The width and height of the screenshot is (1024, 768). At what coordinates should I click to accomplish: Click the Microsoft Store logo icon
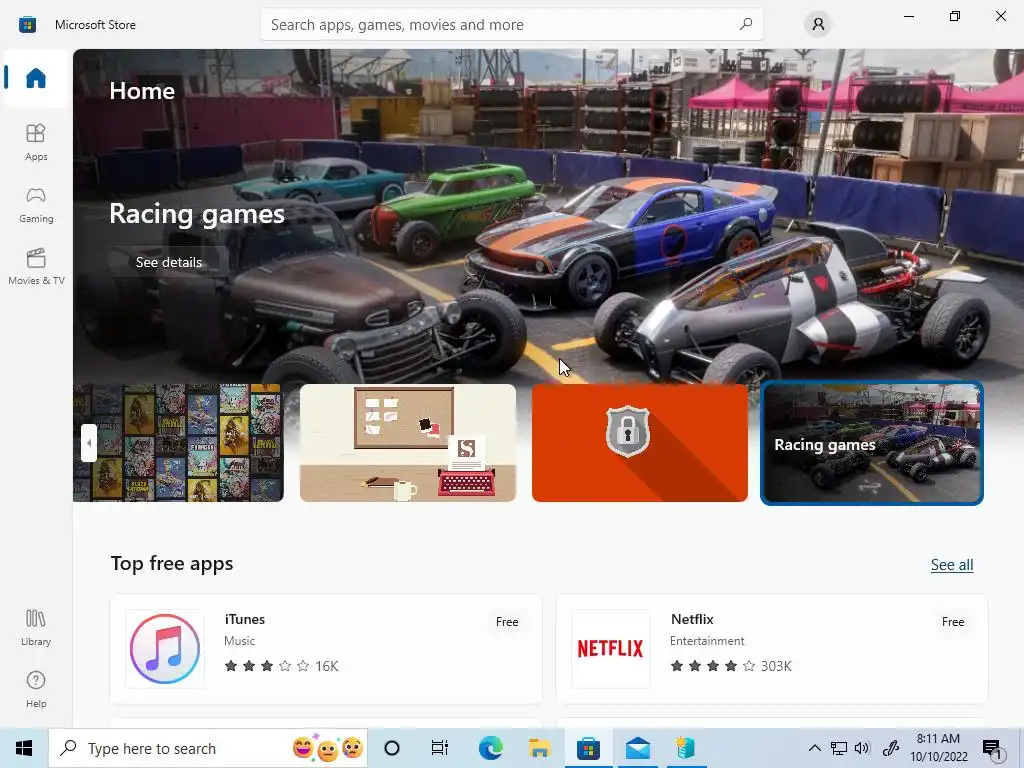(x=27, y=25)
